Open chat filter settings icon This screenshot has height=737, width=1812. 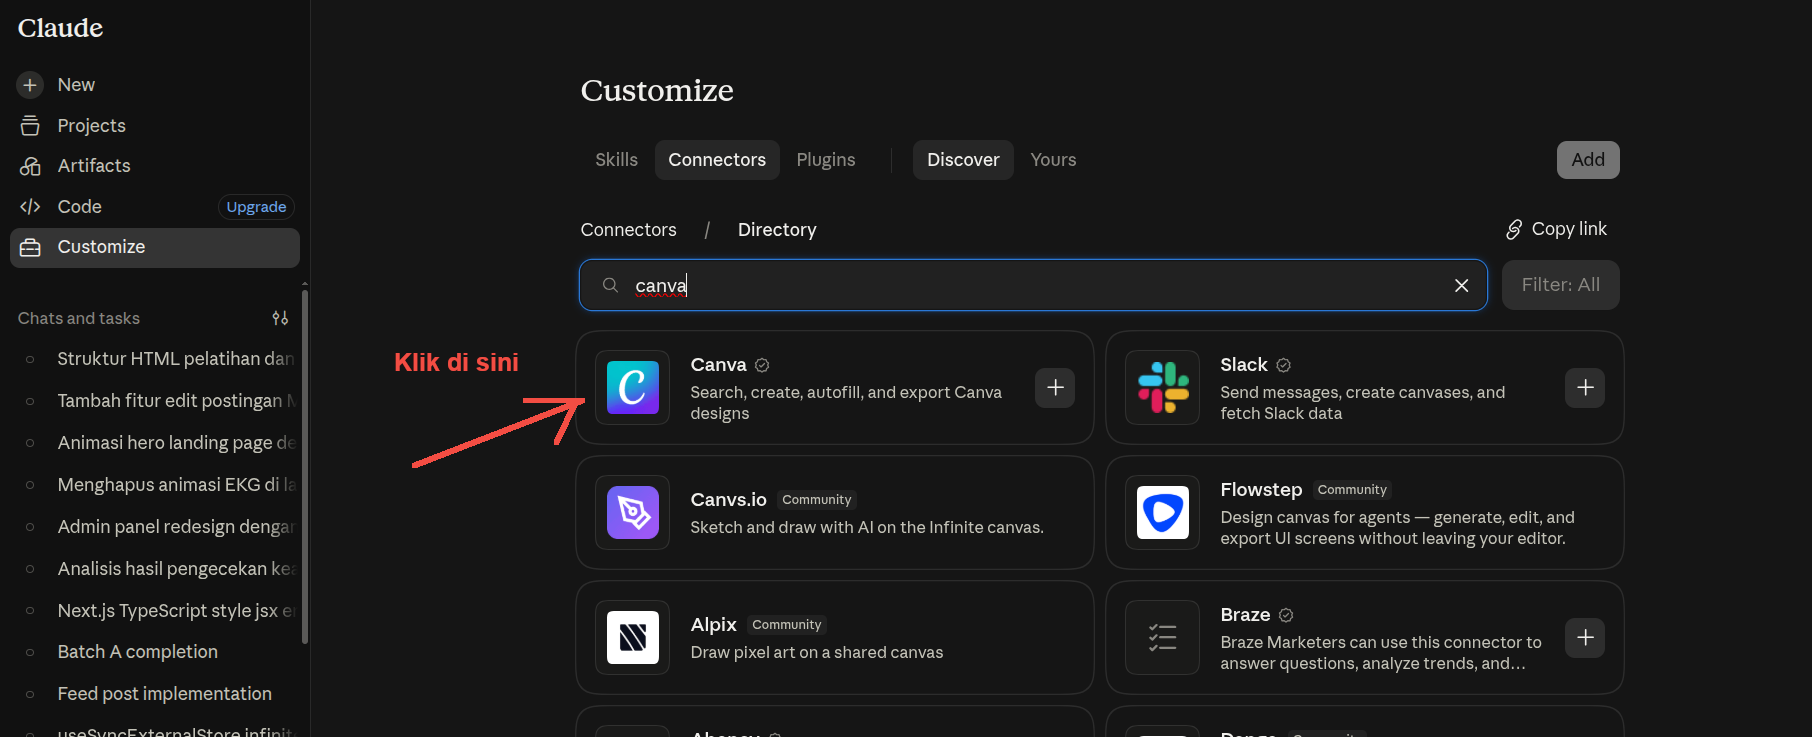[x=280, y=318]
